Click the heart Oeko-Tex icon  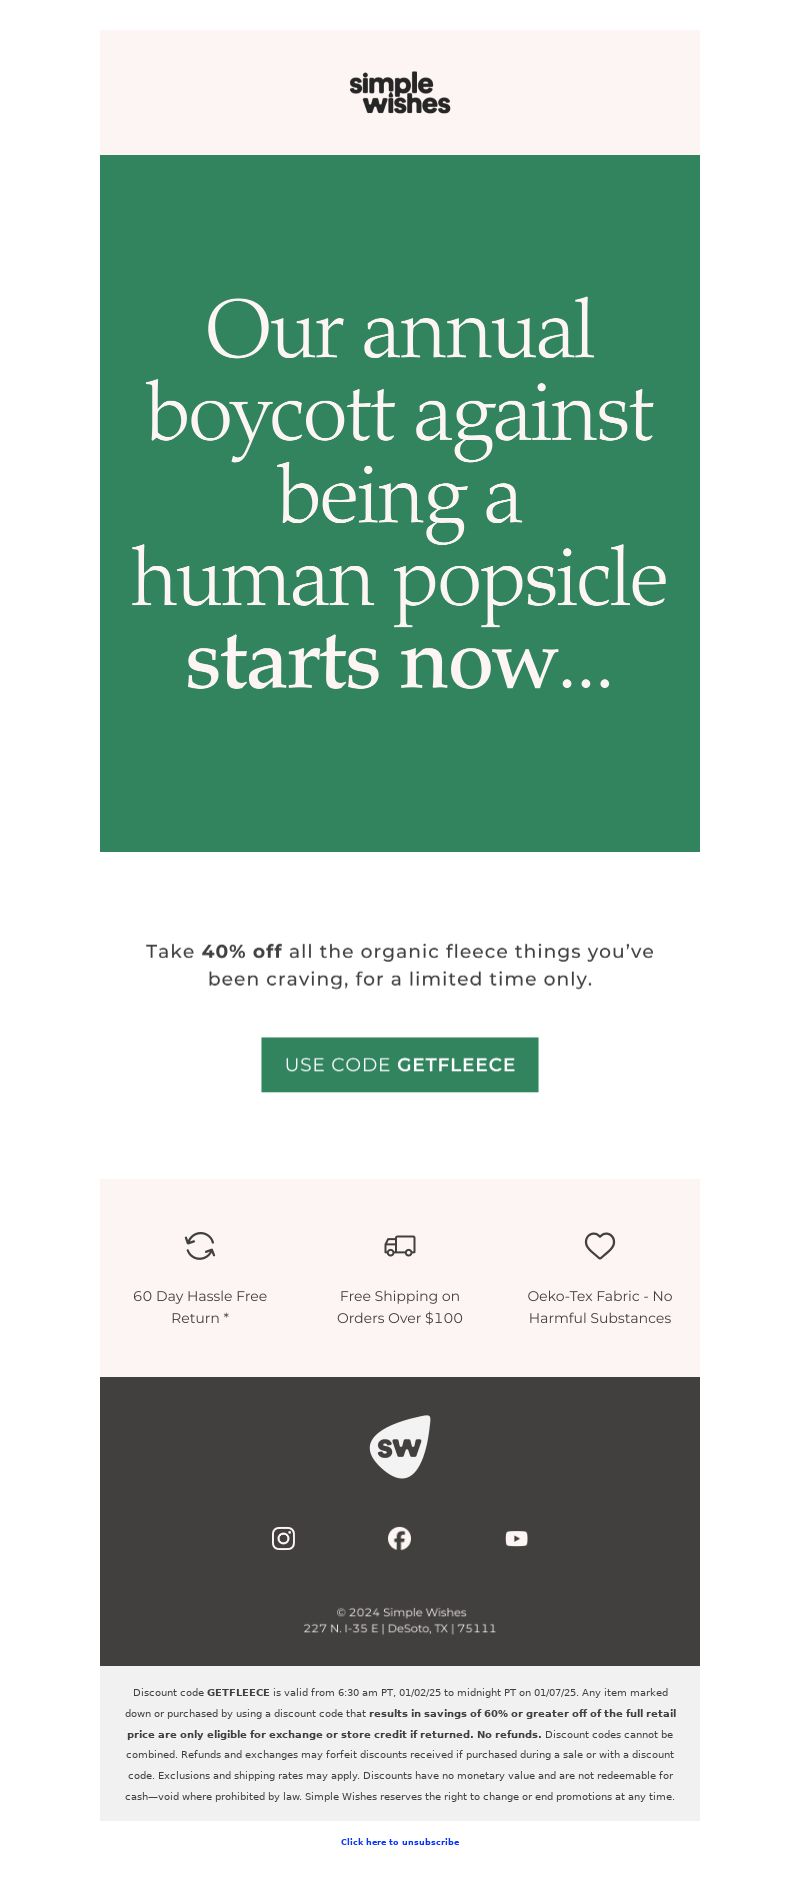pyautogui.click(x=600, y=1246)
